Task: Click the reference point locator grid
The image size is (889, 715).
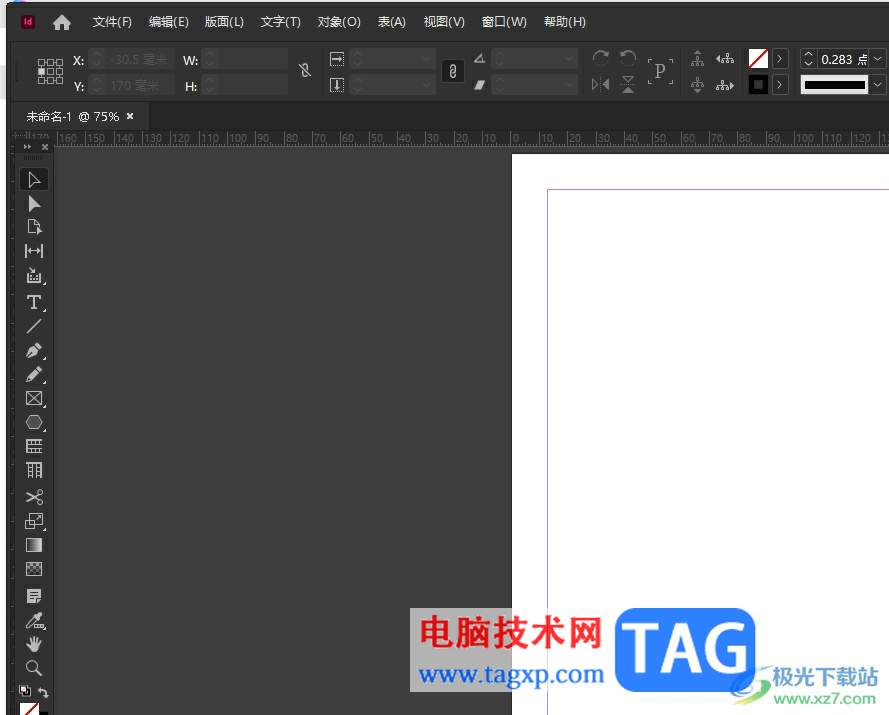Action: (x=50, y=71)
